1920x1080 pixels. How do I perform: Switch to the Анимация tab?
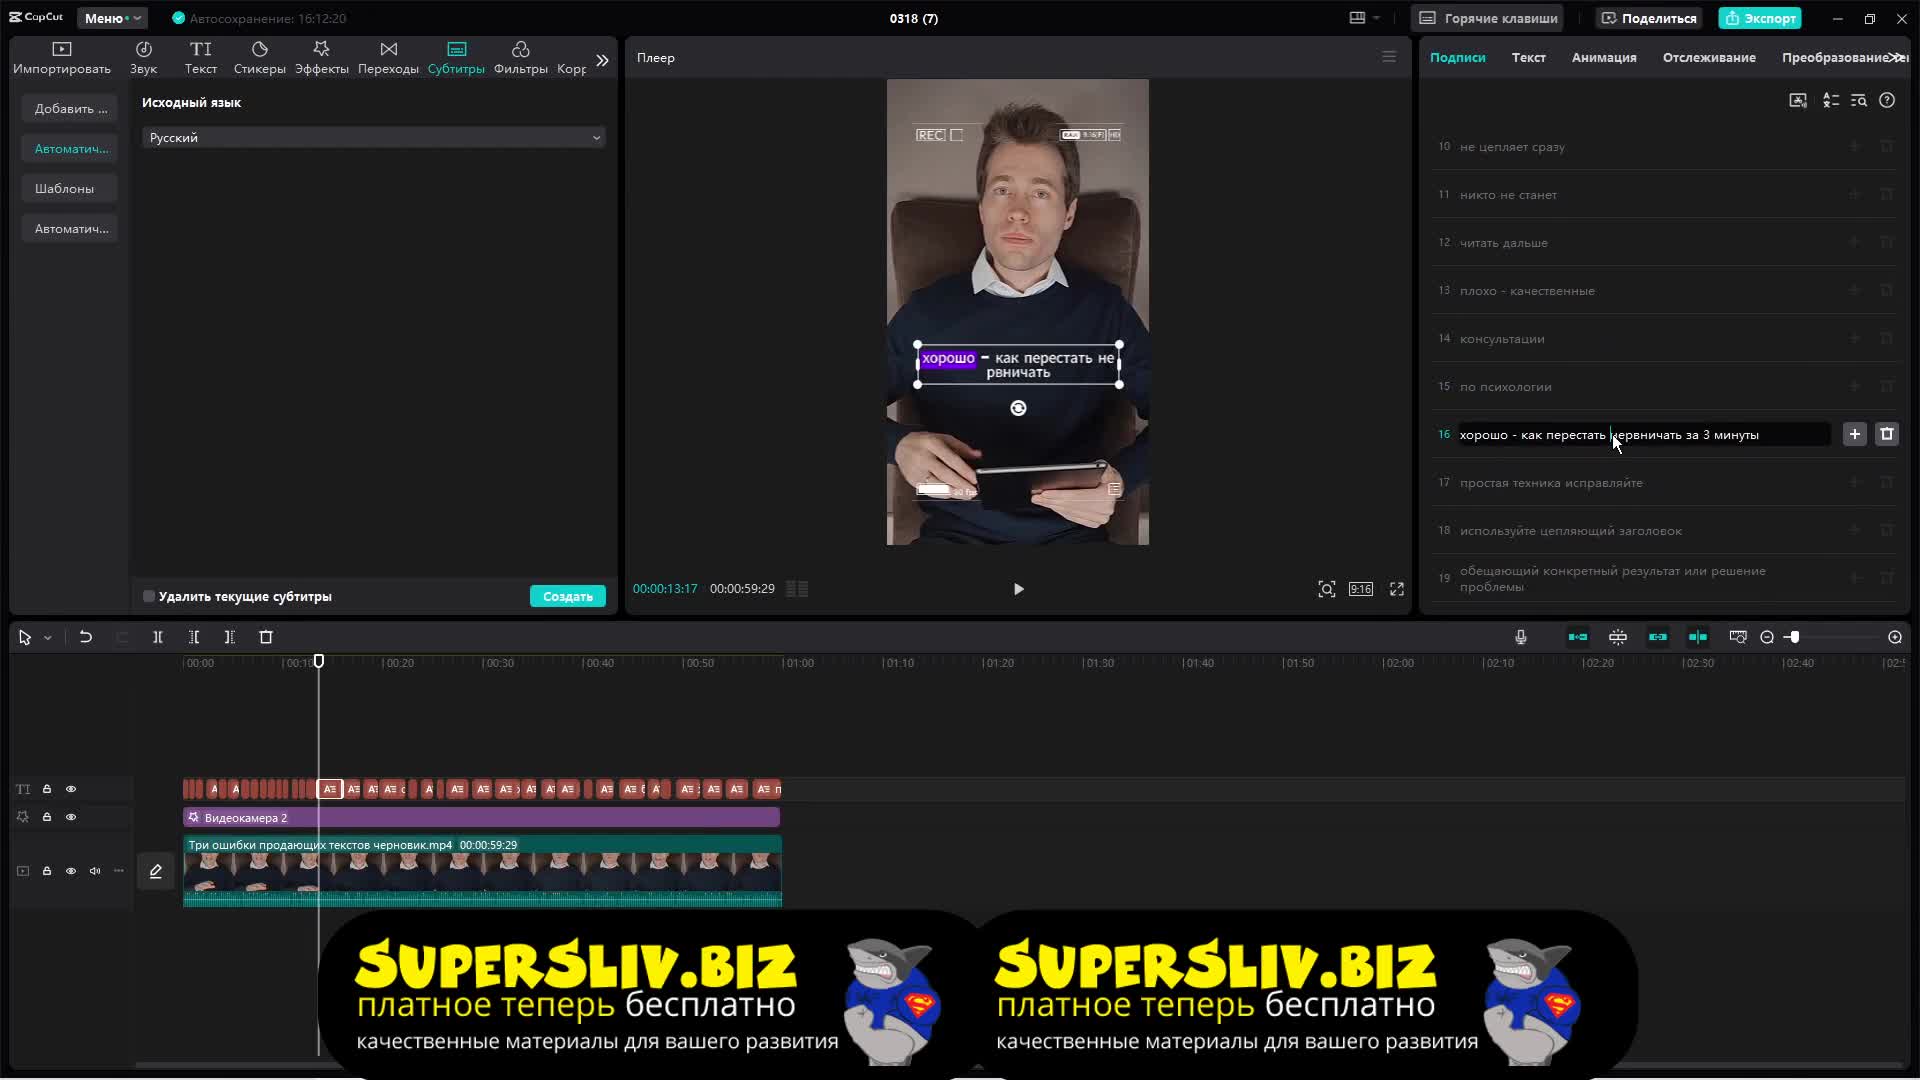(1604, 58)
